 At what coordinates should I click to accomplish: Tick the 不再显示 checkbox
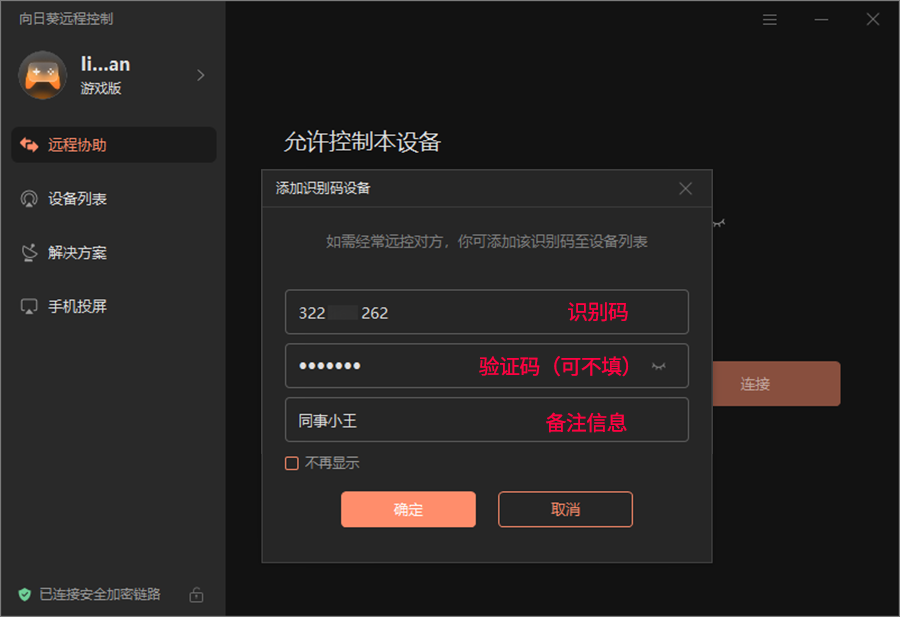click(292, 463)
